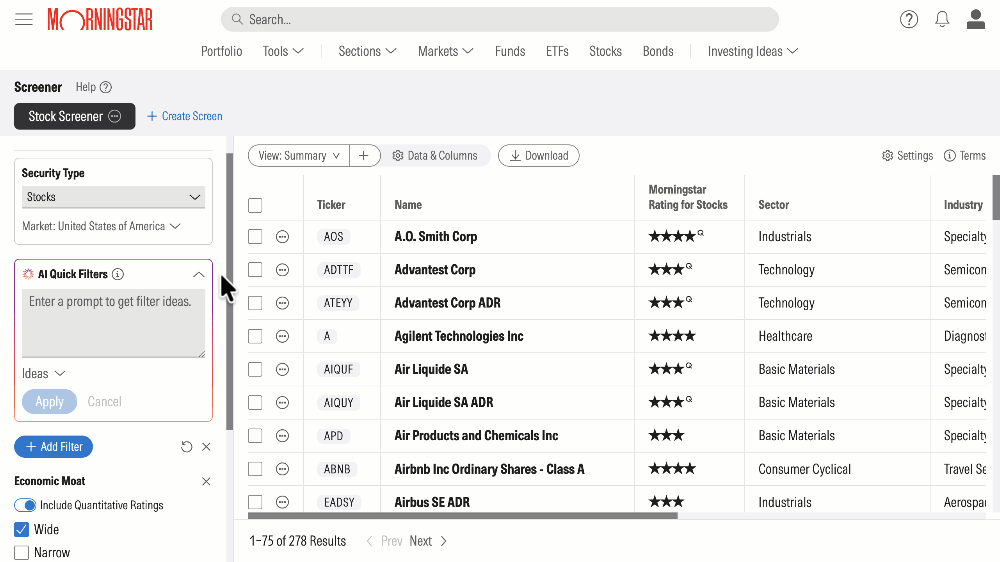Click the AI Quick Filters info icon
The height and width of the screenshot is (562, 1000).
(x=118, y=274)
